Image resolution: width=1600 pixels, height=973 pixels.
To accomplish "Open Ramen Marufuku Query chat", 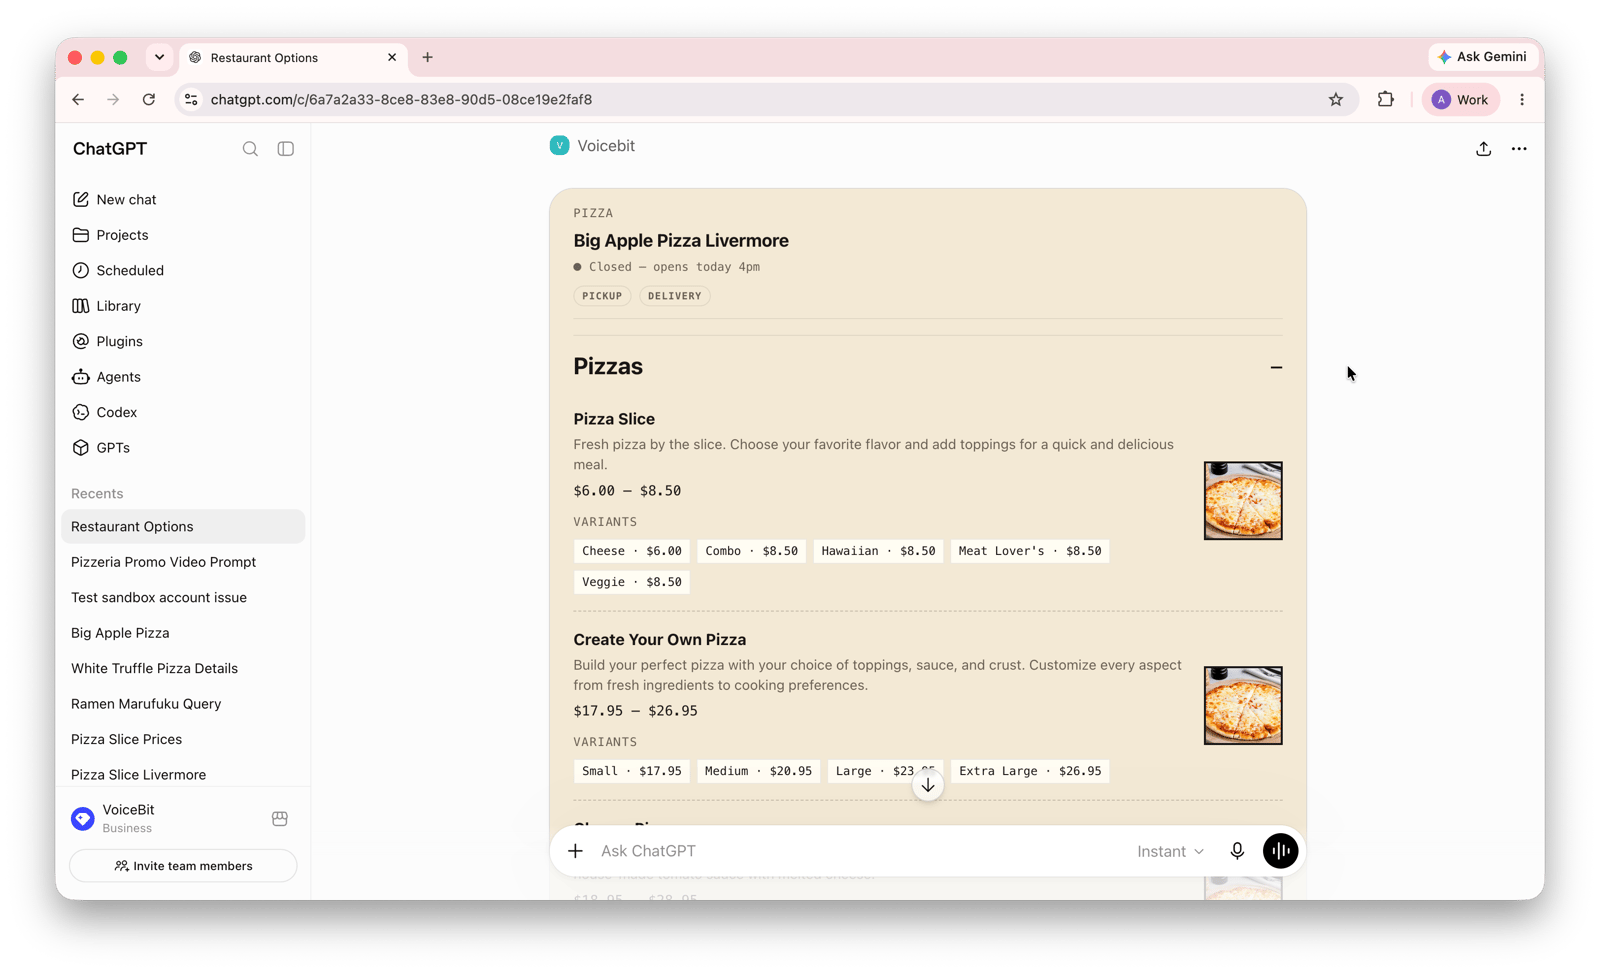I will point(183,704).
